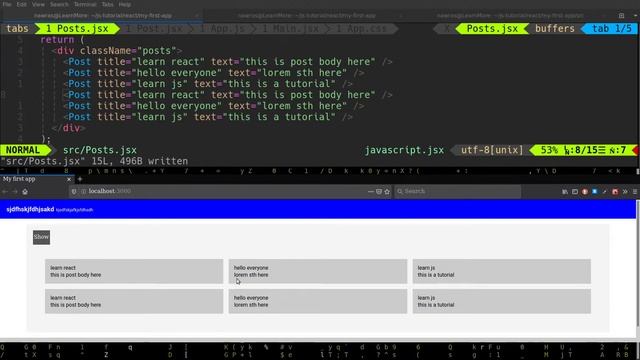Open the terminal Edit menu
The width and height of the screenshot is (640, 360).
point(22,4)
